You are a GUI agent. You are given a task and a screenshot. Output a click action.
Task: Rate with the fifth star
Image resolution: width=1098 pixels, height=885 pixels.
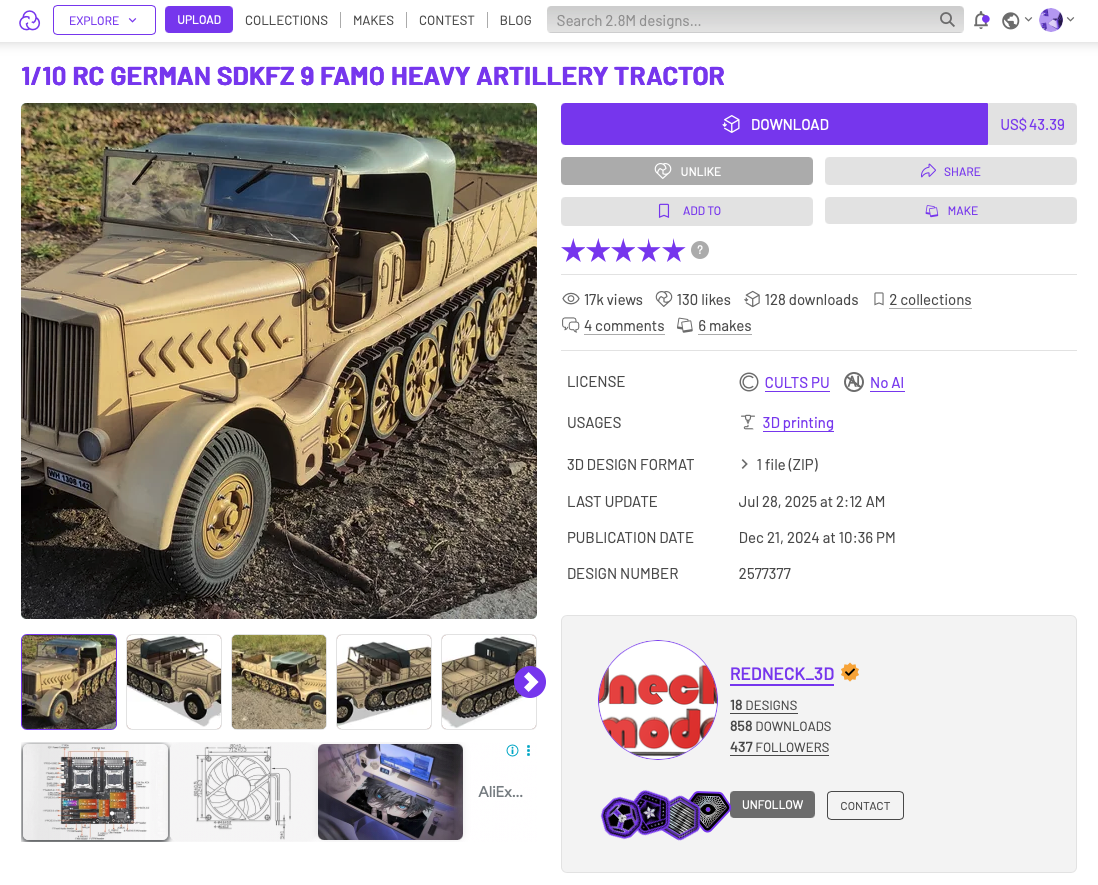(674, 250)
